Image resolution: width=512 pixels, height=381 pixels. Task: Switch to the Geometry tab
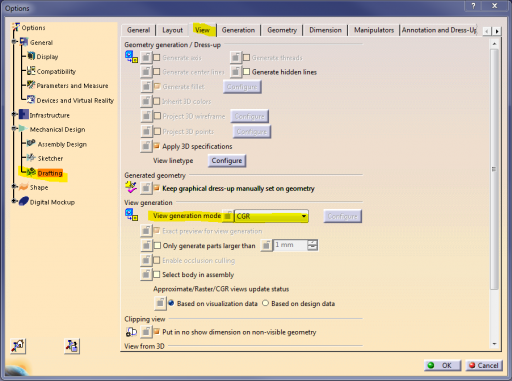pyautogui.click(x=282, y=30)
